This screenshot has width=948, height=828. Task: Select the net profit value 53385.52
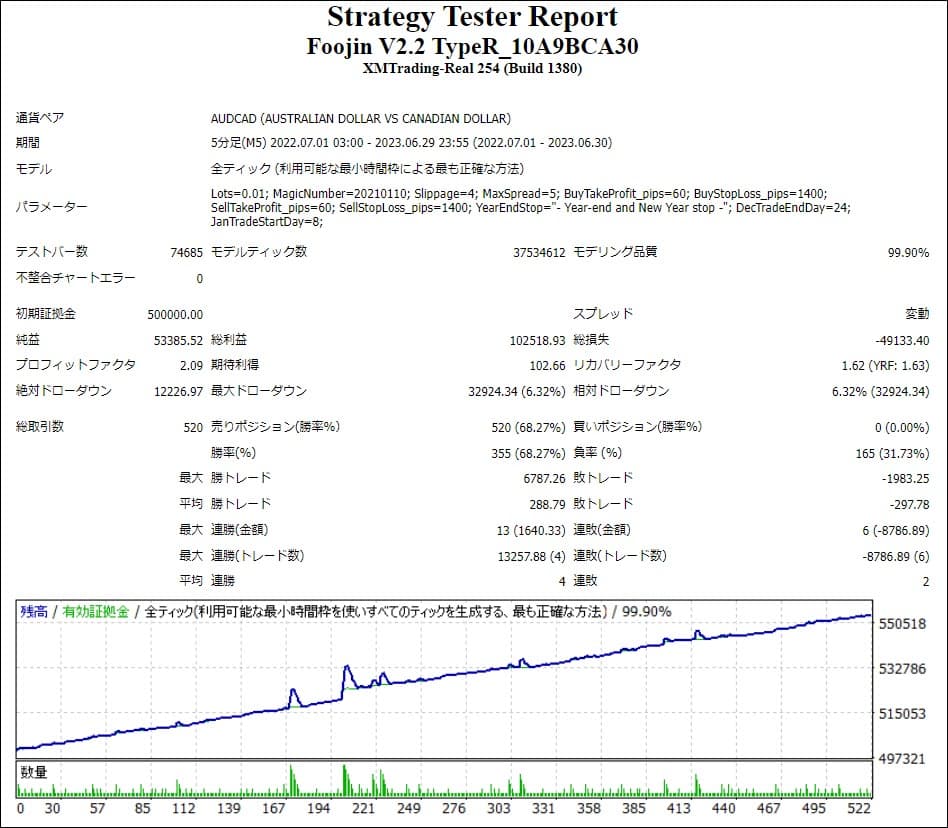178,340
